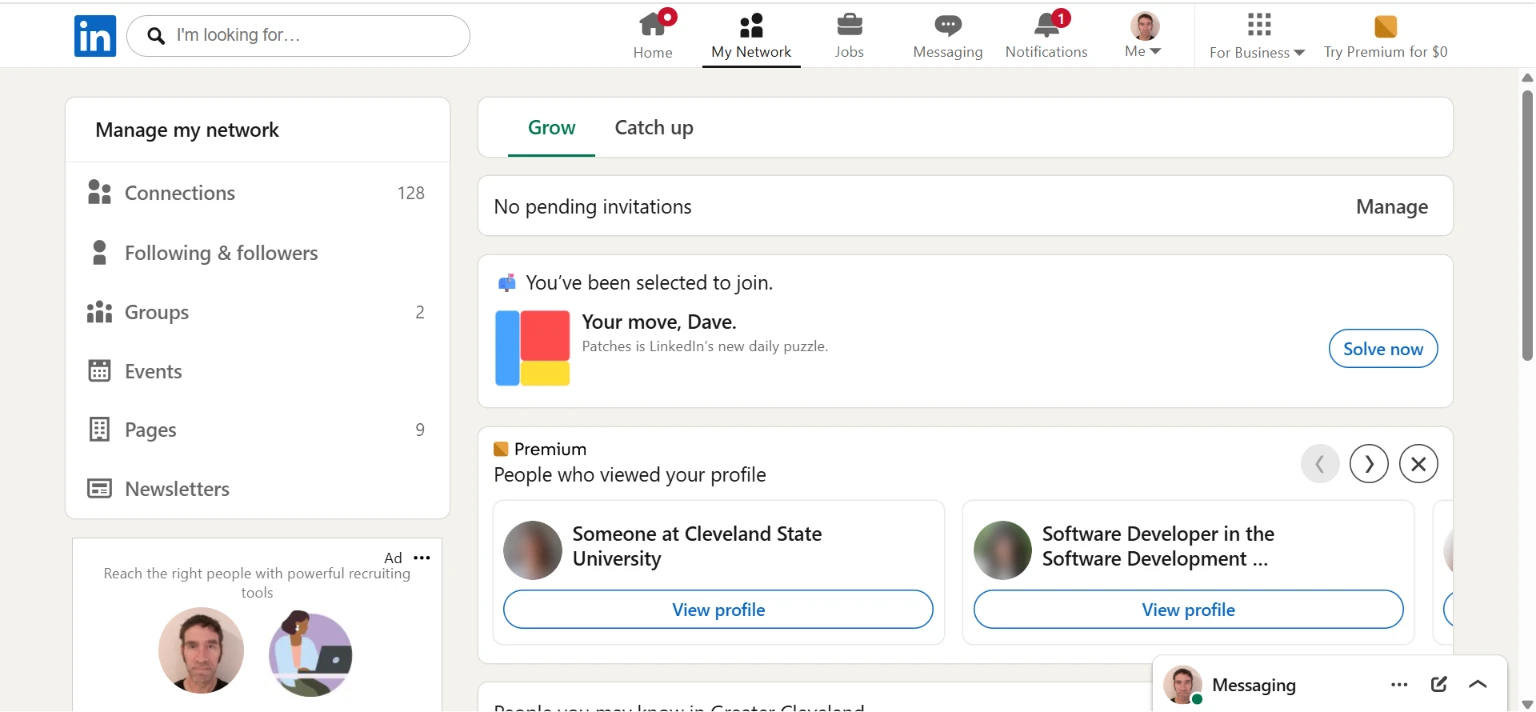
Task: Switch to the Catch up tab
Action: 654,128
